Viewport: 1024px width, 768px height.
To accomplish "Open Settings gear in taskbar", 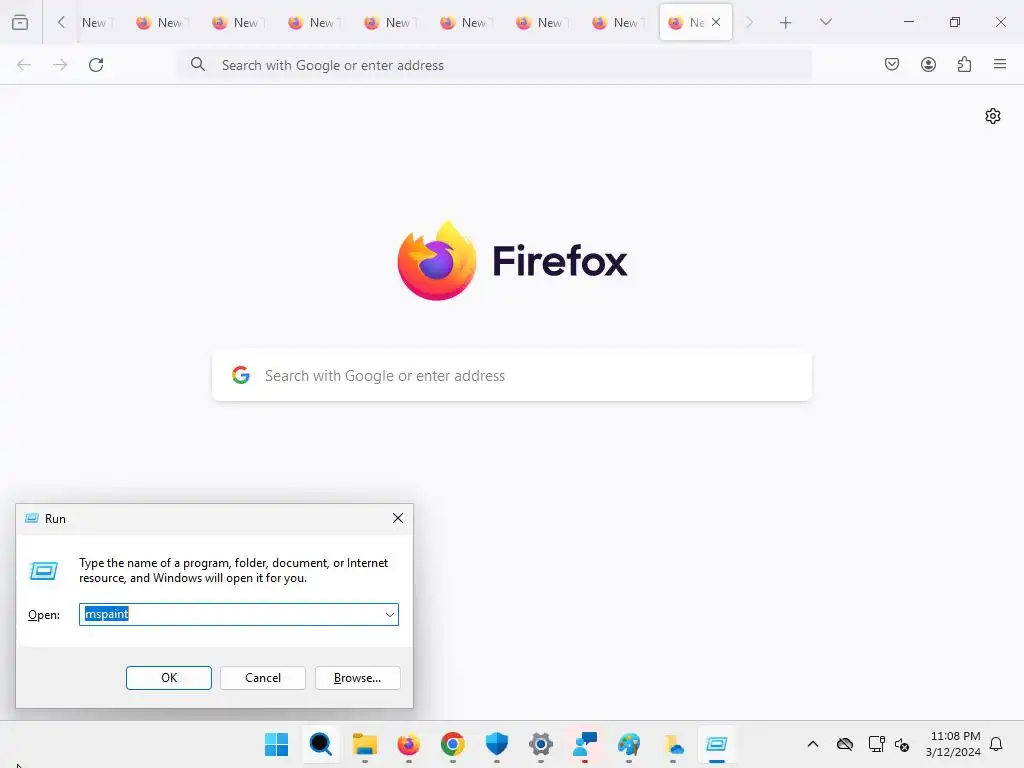I will 541,744.
